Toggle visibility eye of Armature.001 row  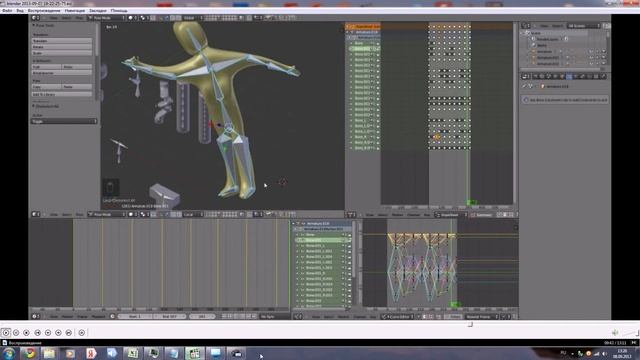click(591, 58)
